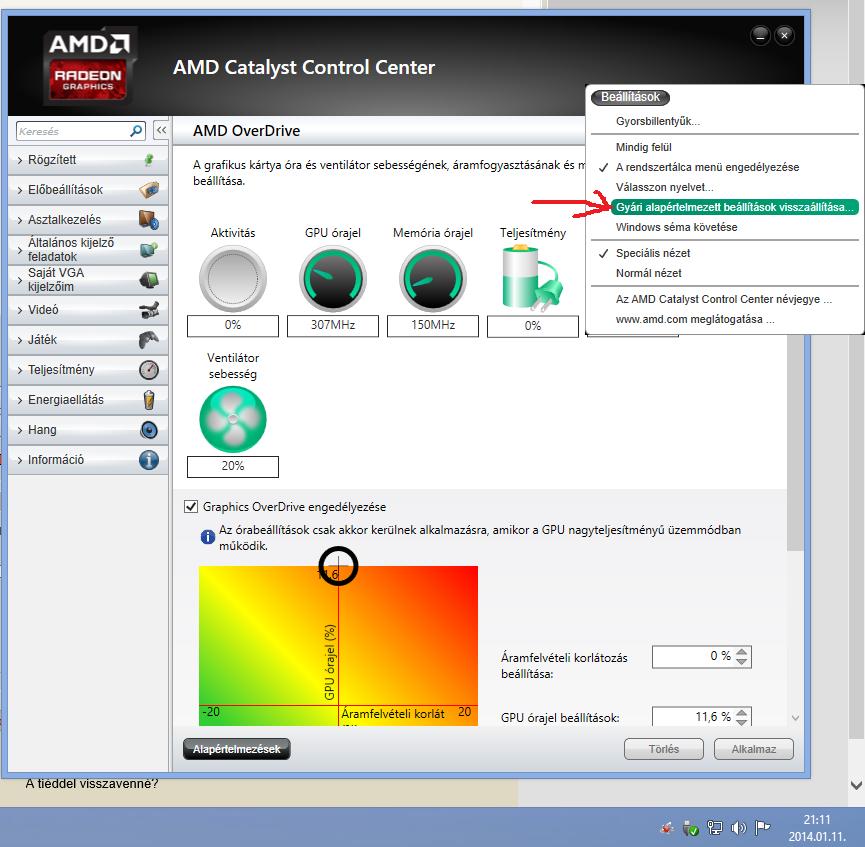Image resolution: width=865 pixels, height=847 pixels.
Task: Increase Áramfelvételi korlátozás value with up arrow
Action: (x=742, y=652)
